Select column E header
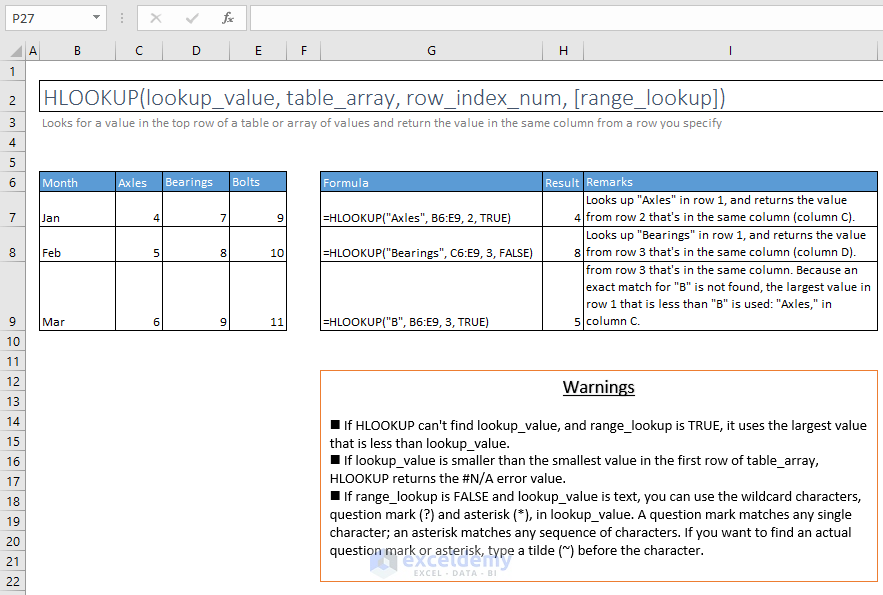Image resolution: width=883 pixels, height=595 pixels. [258, 51]
